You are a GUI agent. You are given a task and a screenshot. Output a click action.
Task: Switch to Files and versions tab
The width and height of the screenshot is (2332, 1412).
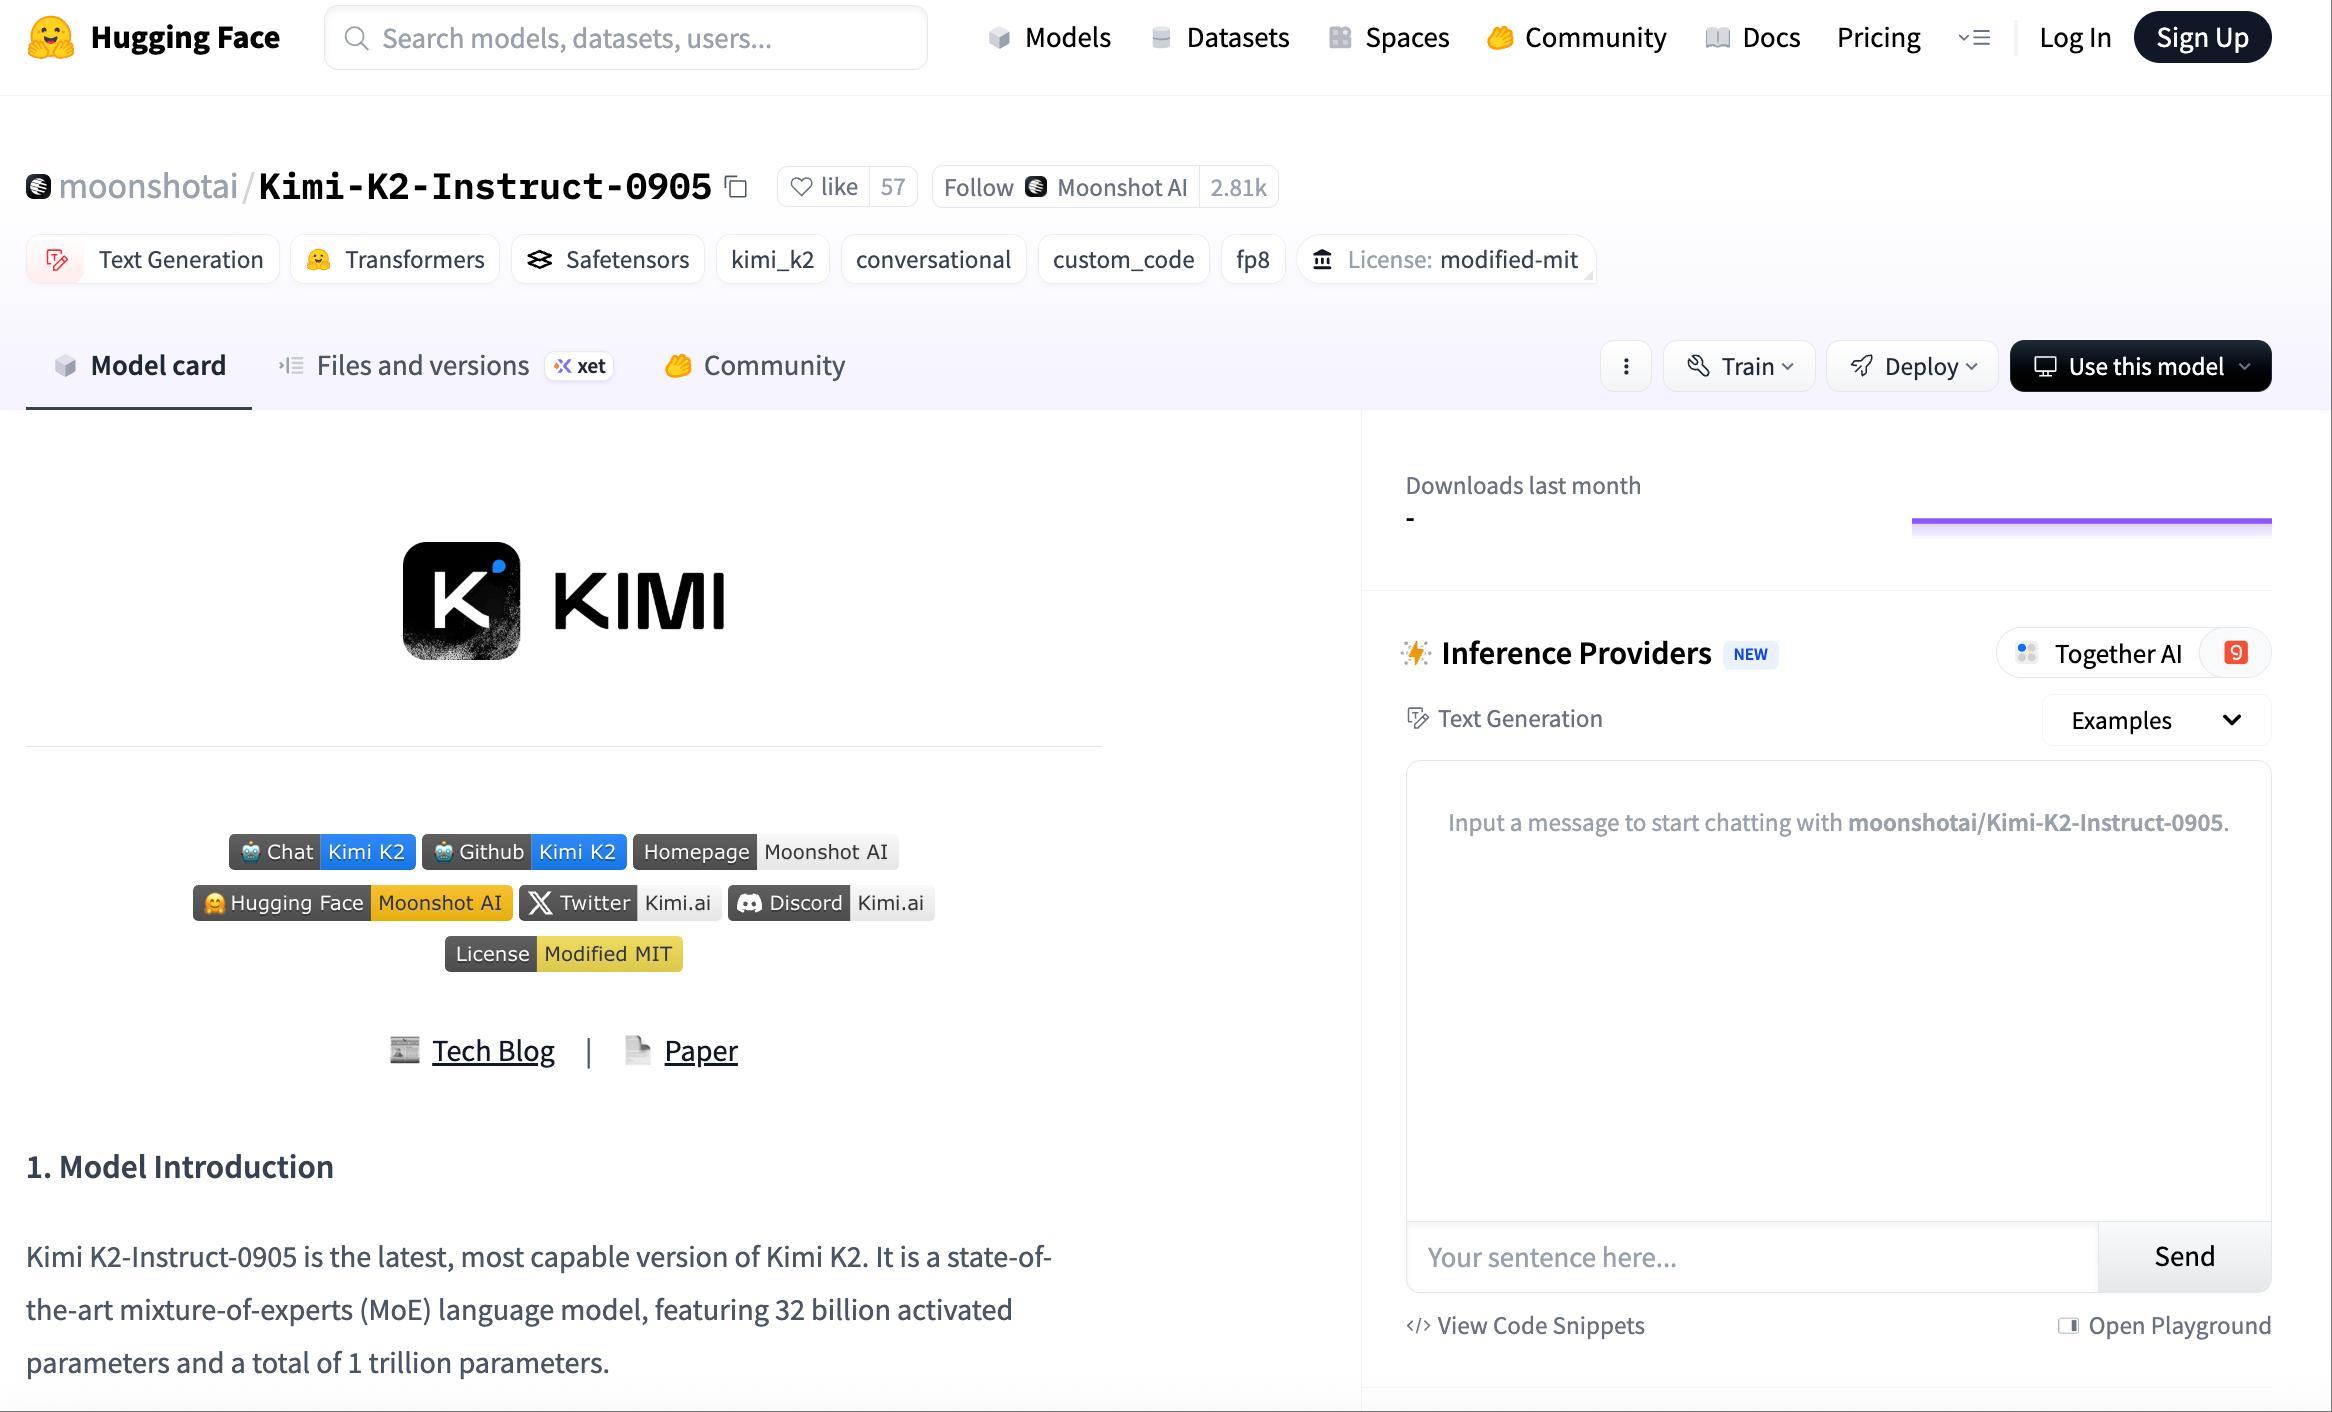tap(423, 366)
